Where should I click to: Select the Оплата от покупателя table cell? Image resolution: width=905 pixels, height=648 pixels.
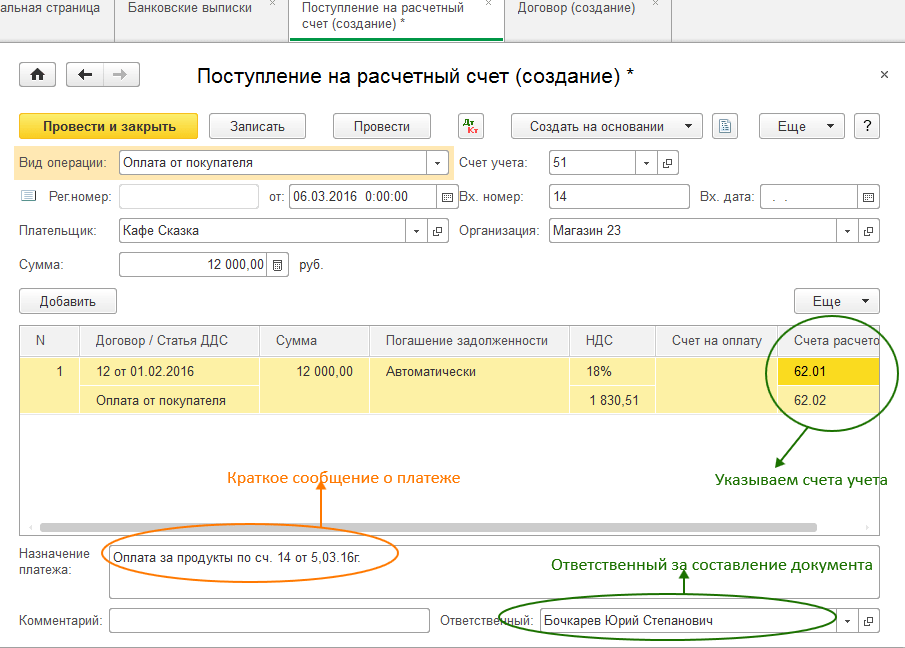coord(169,400)
